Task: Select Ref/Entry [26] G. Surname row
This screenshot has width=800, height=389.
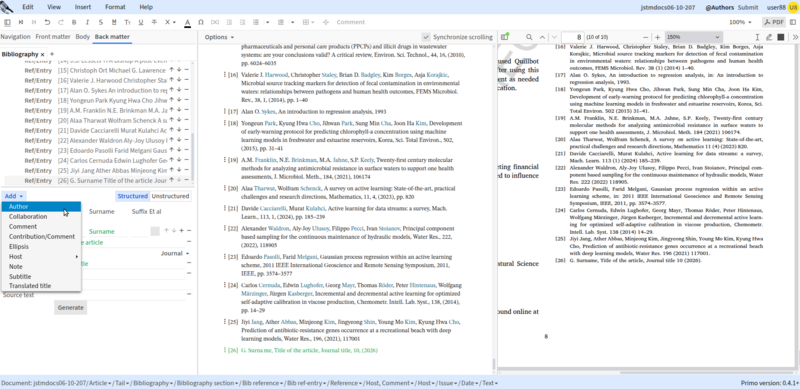Action: 97,180
